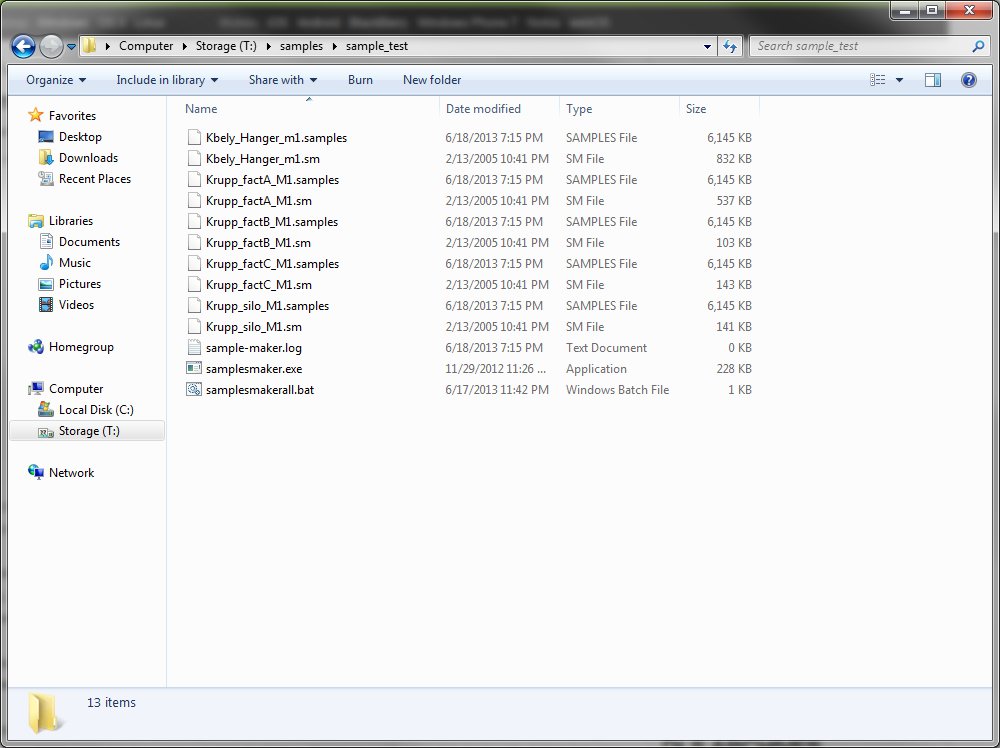The width and height of the screenshot is (1000, 748).
Task: Click the Change your view icon
Action: (878, 80)
